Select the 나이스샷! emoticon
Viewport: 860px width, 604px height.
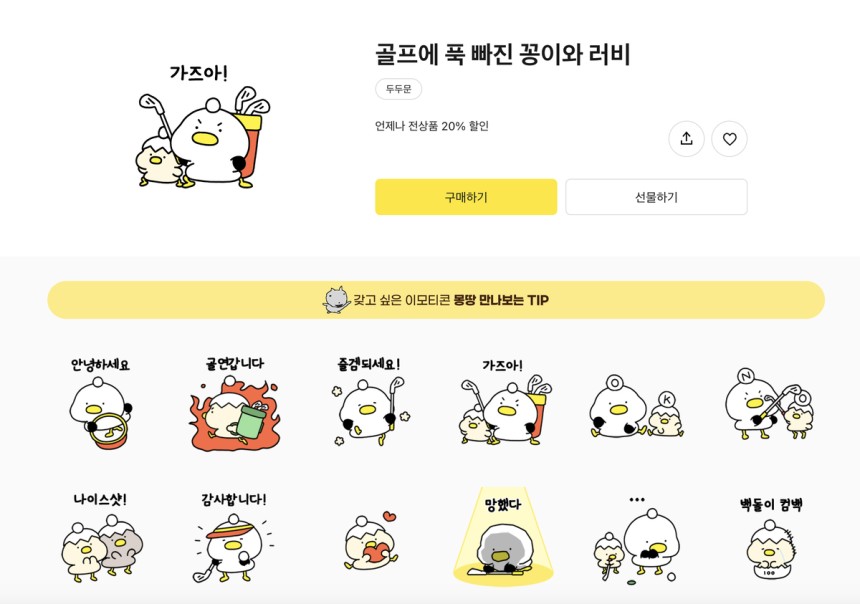coord(100,538)
